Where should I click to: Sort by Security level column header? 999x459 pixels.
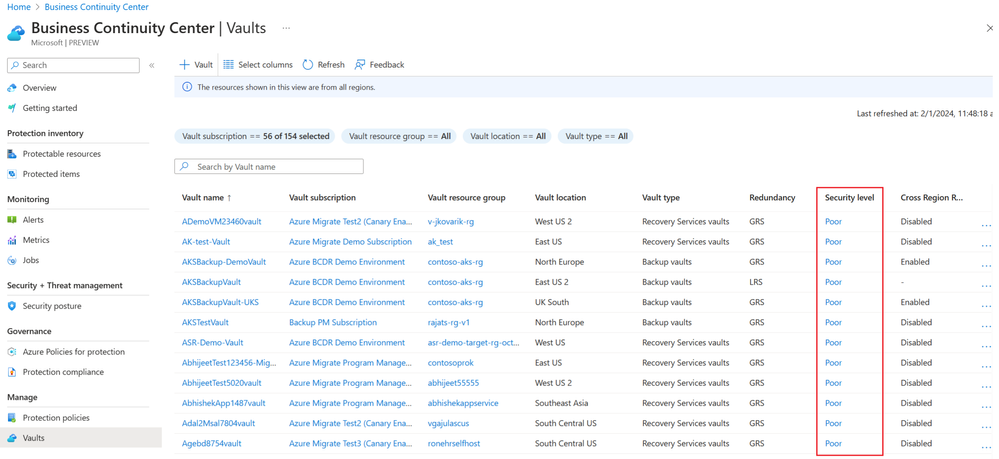[849, 198]
